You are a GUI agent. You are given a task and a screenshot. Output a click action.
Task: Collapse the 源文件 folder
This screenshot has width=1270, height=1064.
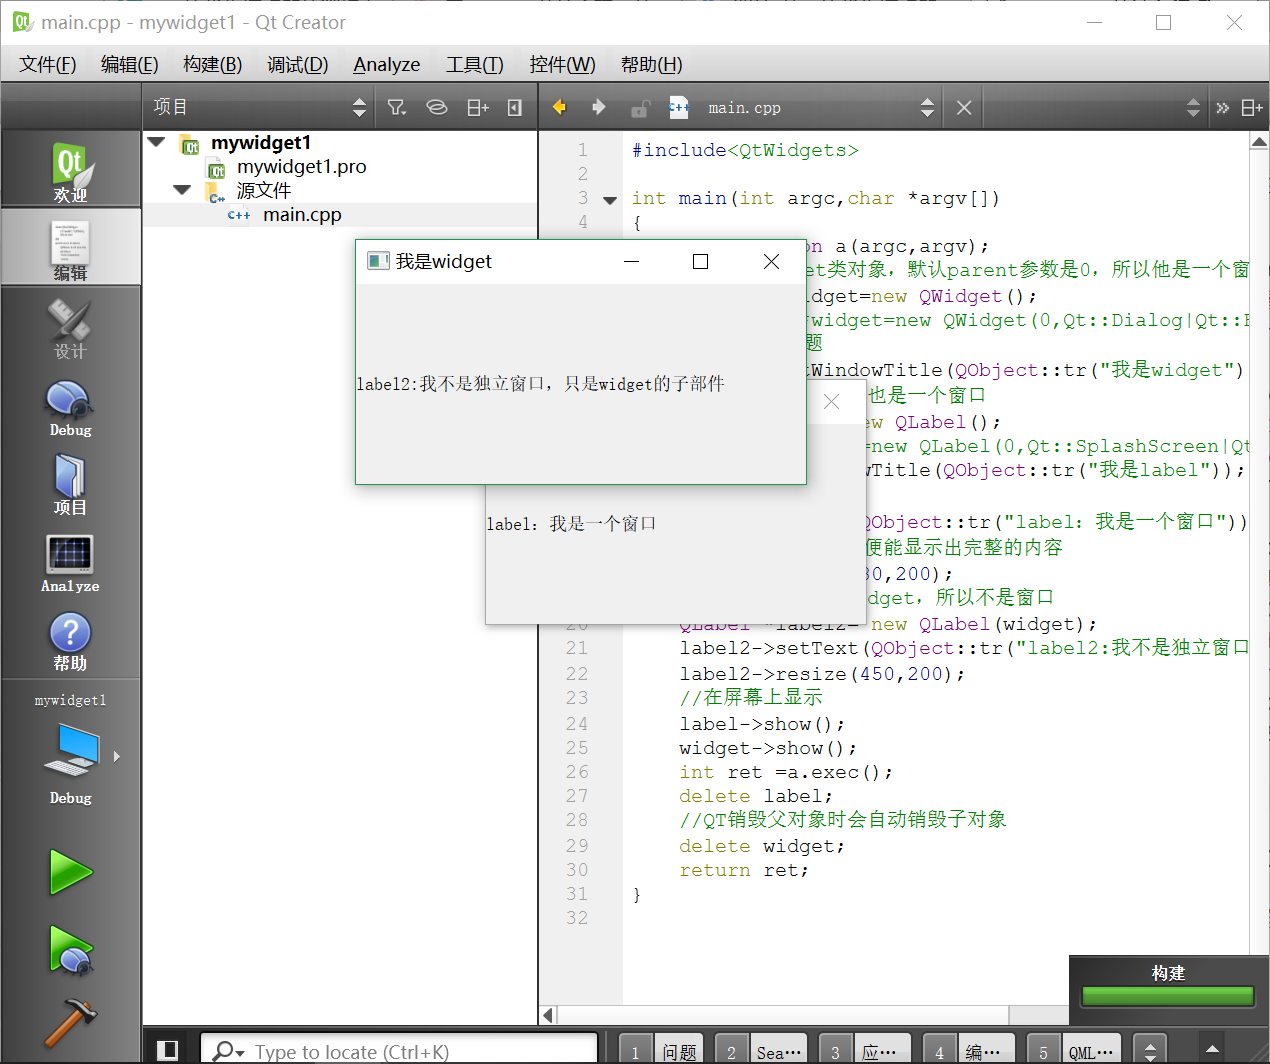click(x=182, y=189)
